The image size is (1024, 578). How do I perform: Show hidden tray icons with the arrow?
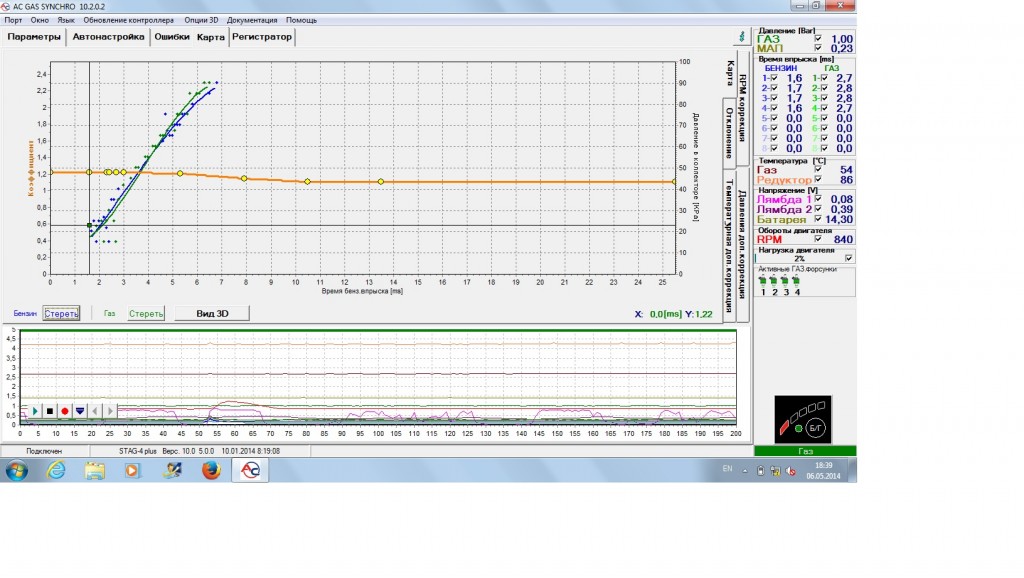(747, 470)
